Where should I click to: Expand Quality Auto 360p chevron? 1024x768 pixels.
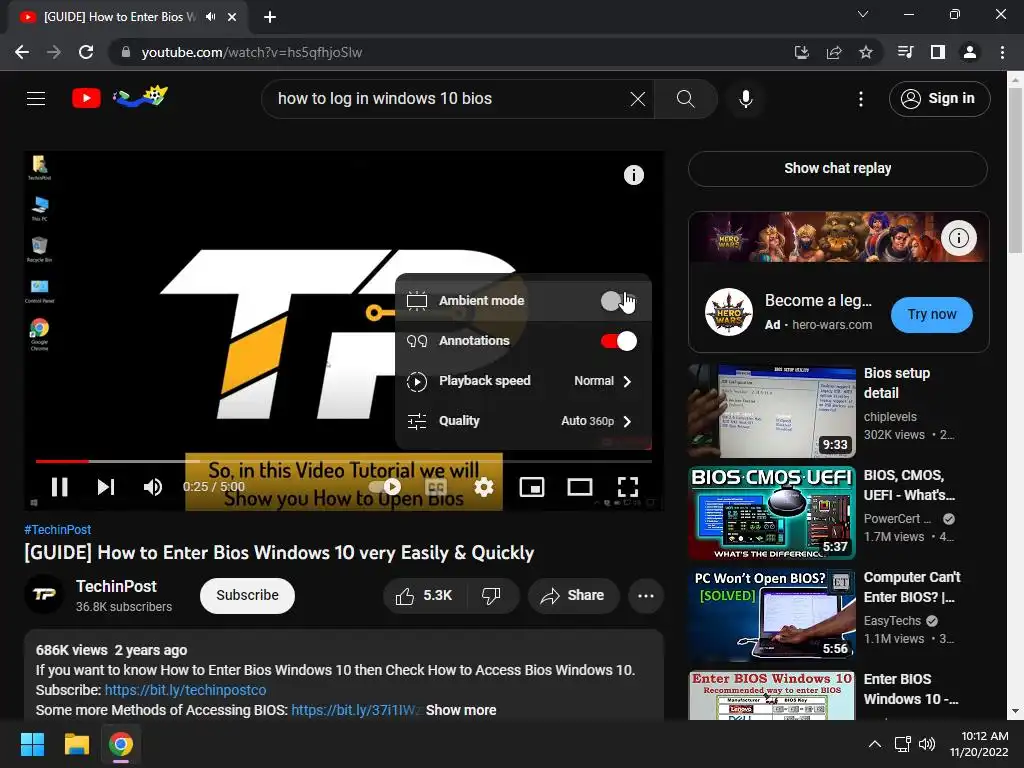tap(627, 421)
